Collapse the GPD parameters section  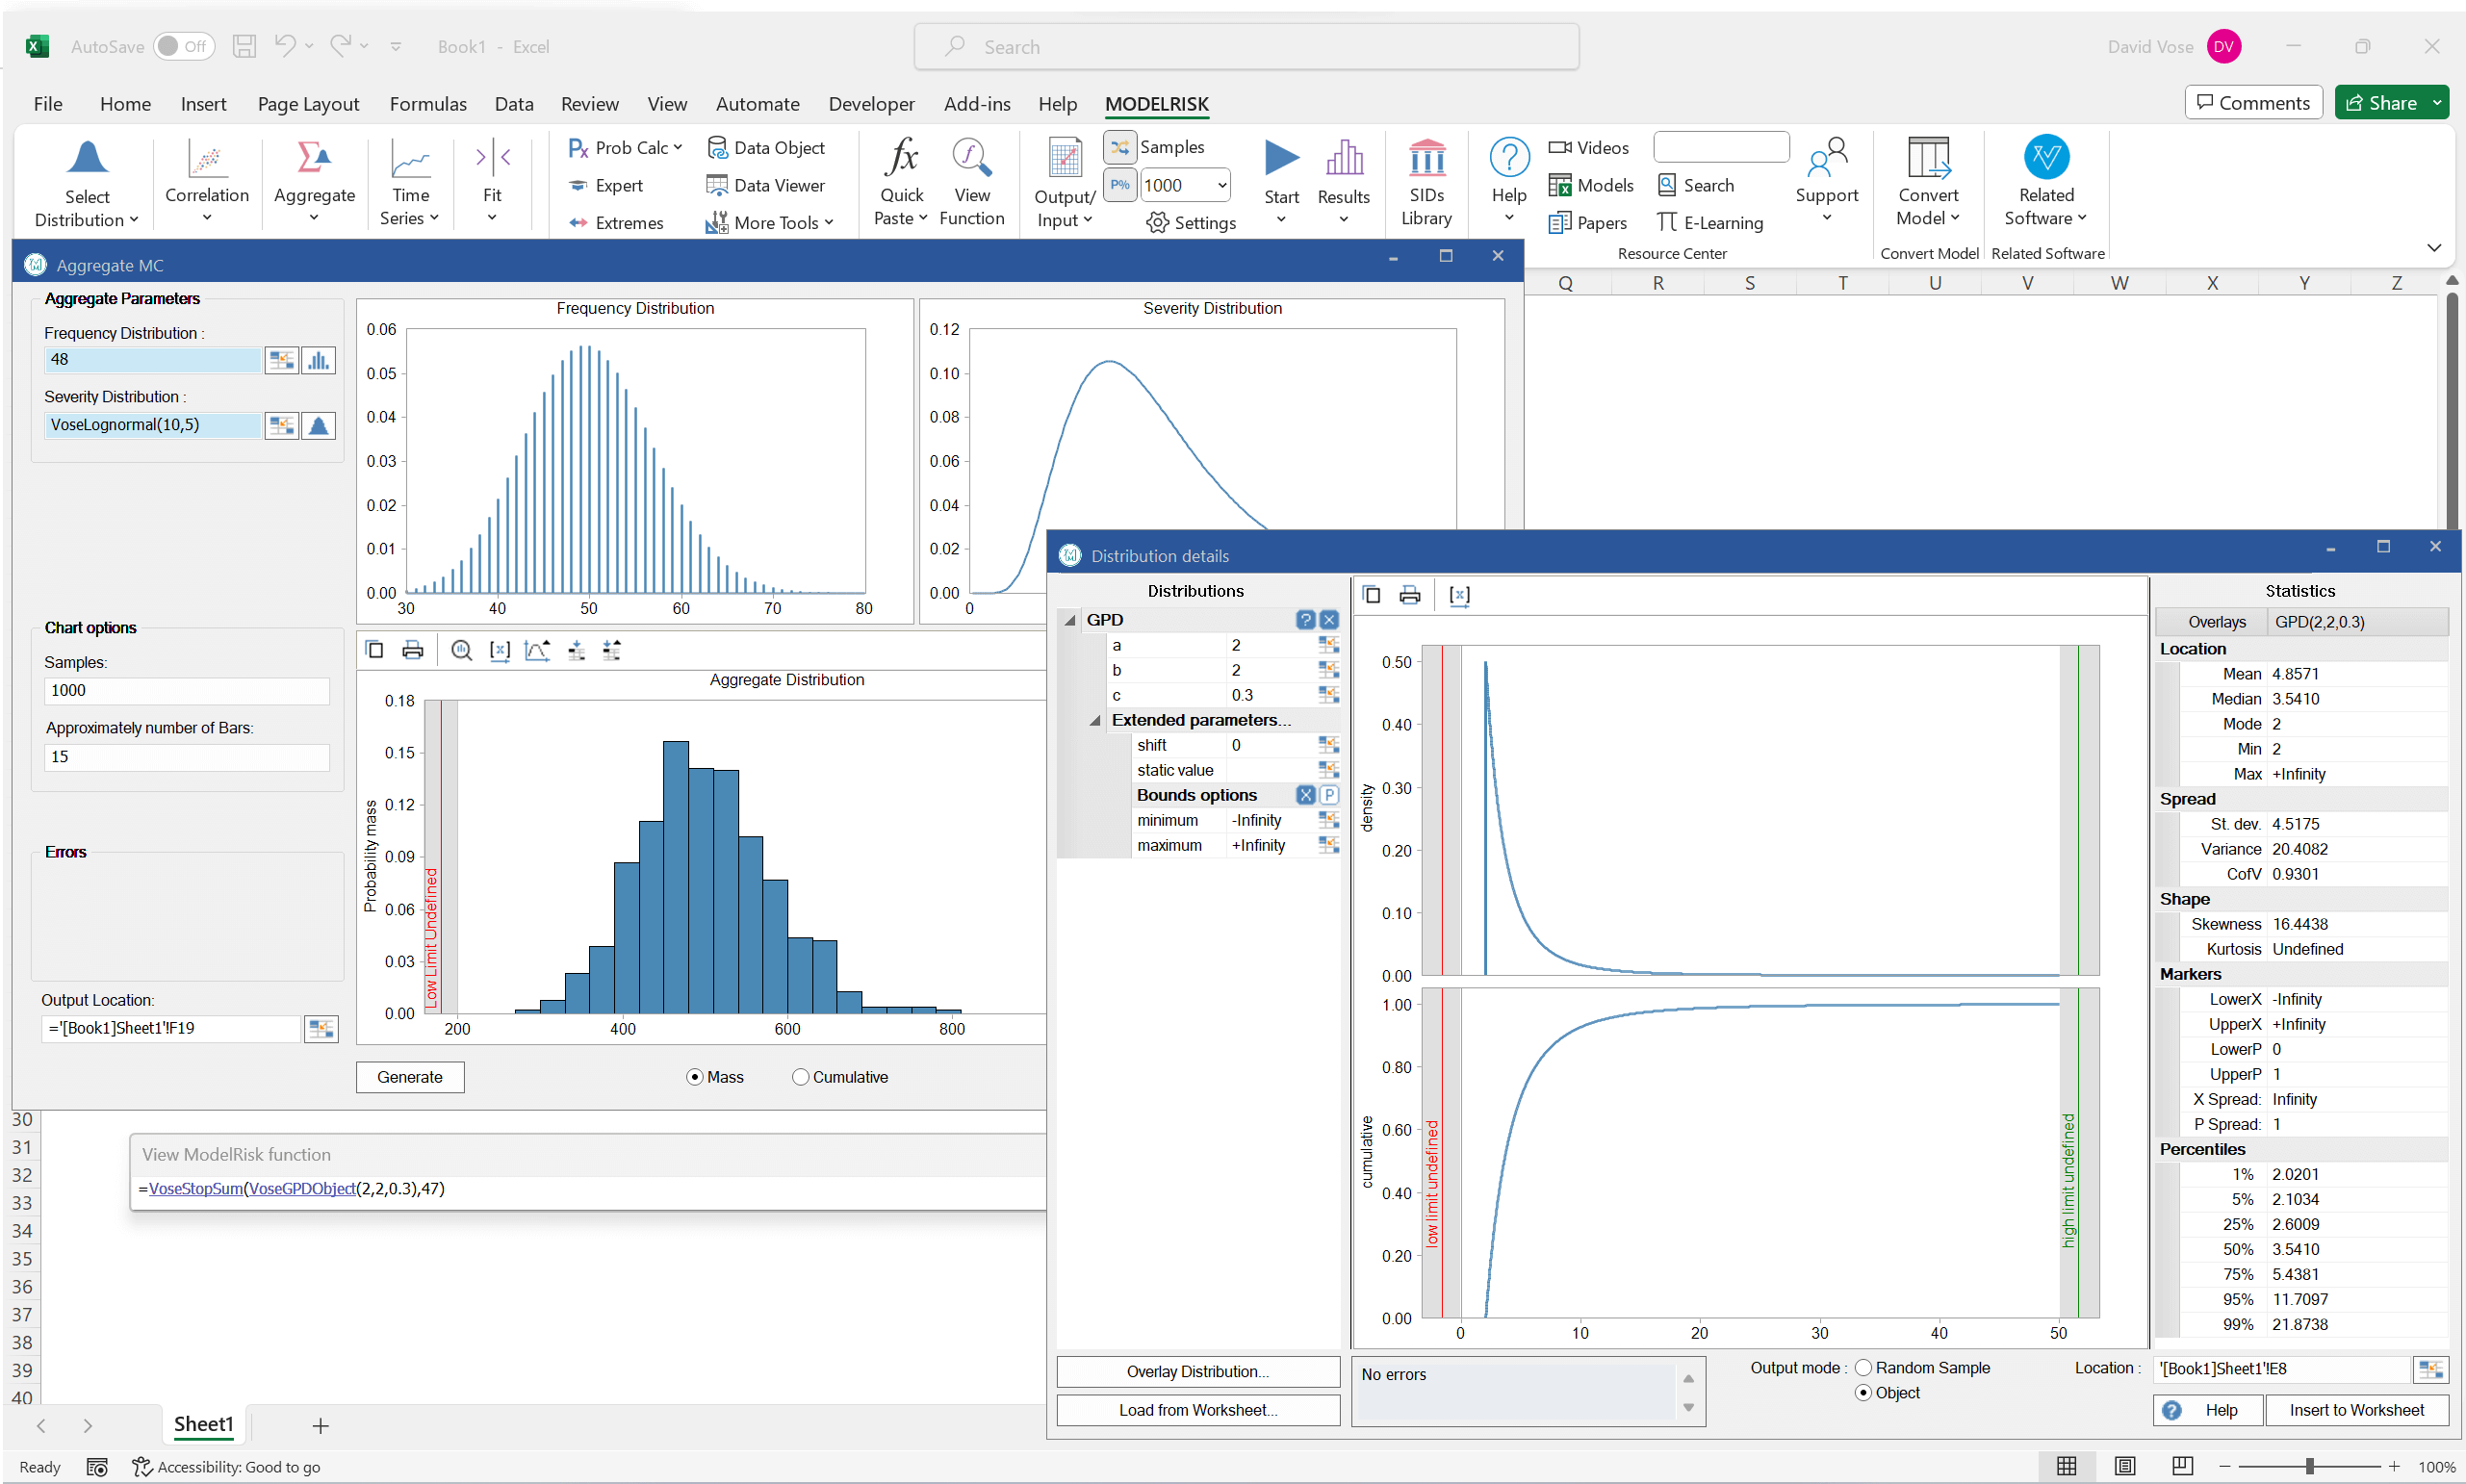click(1069, 619)
